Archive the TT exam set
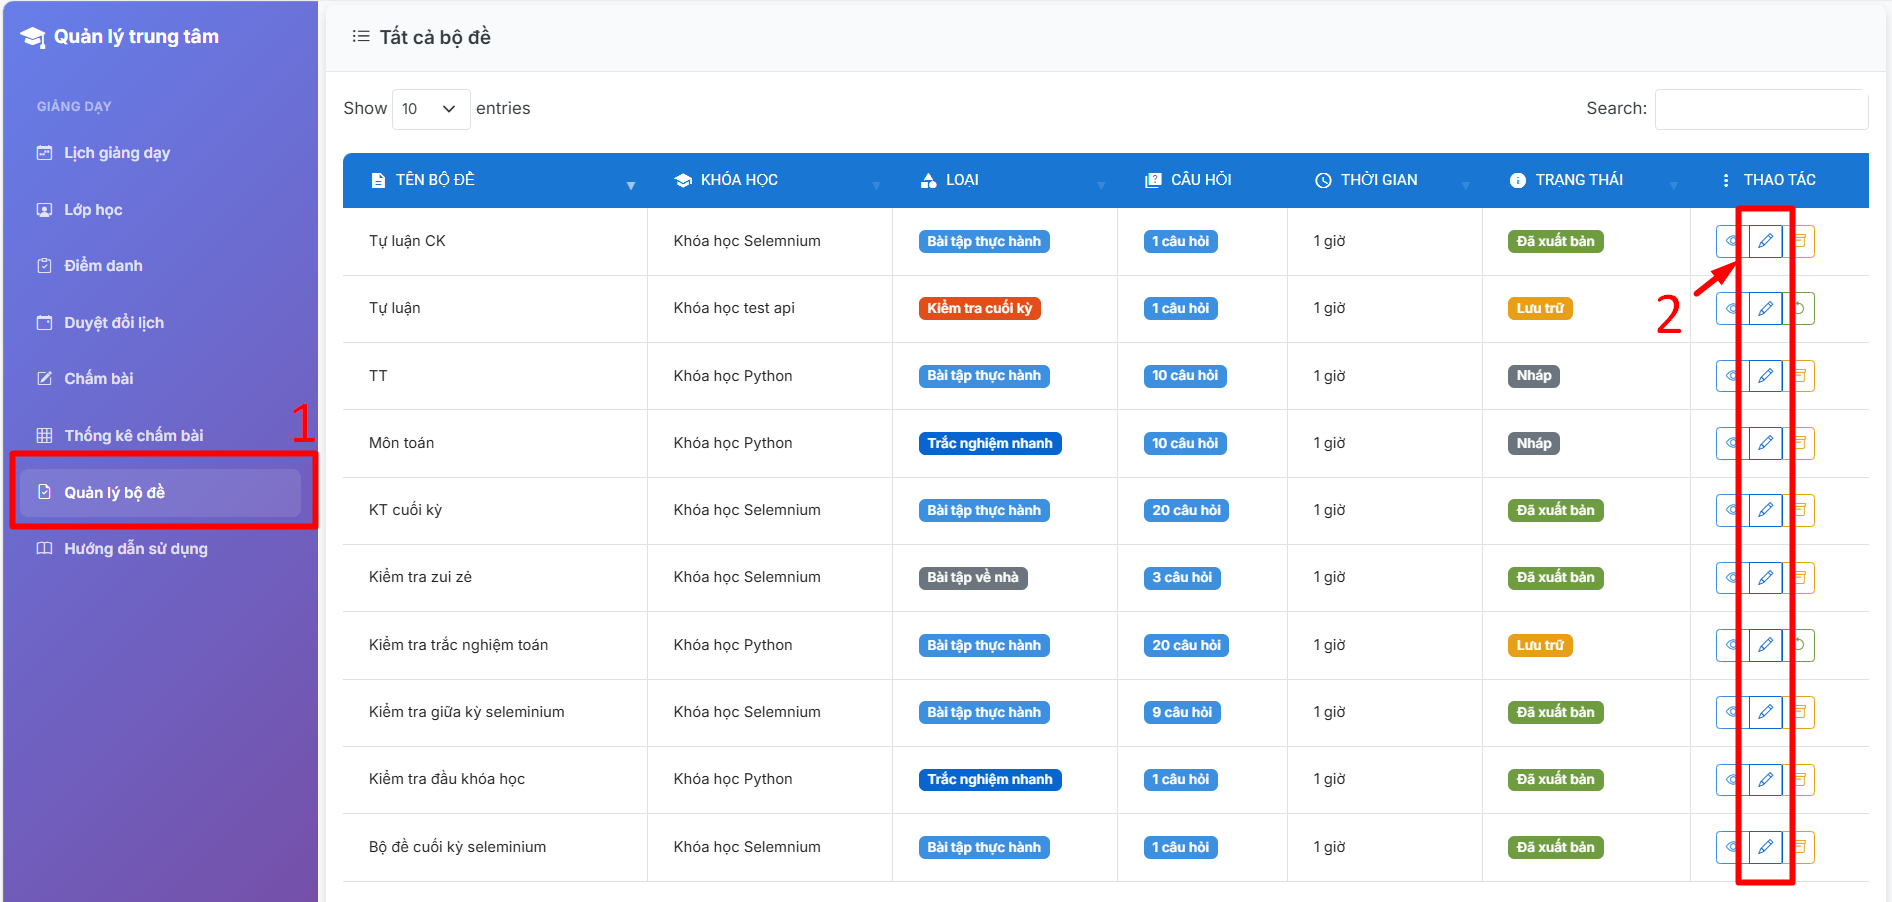 click(1800, 376)
